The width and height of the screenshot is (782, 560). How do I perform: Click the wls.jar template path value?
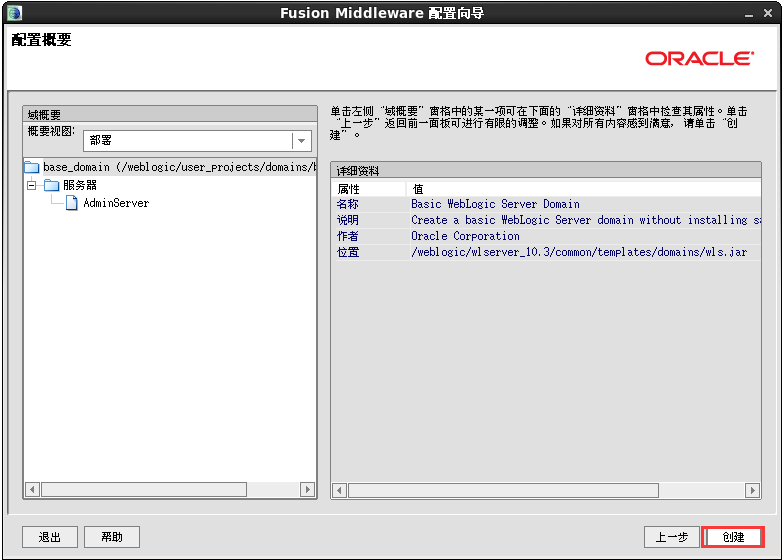[579, 252]
